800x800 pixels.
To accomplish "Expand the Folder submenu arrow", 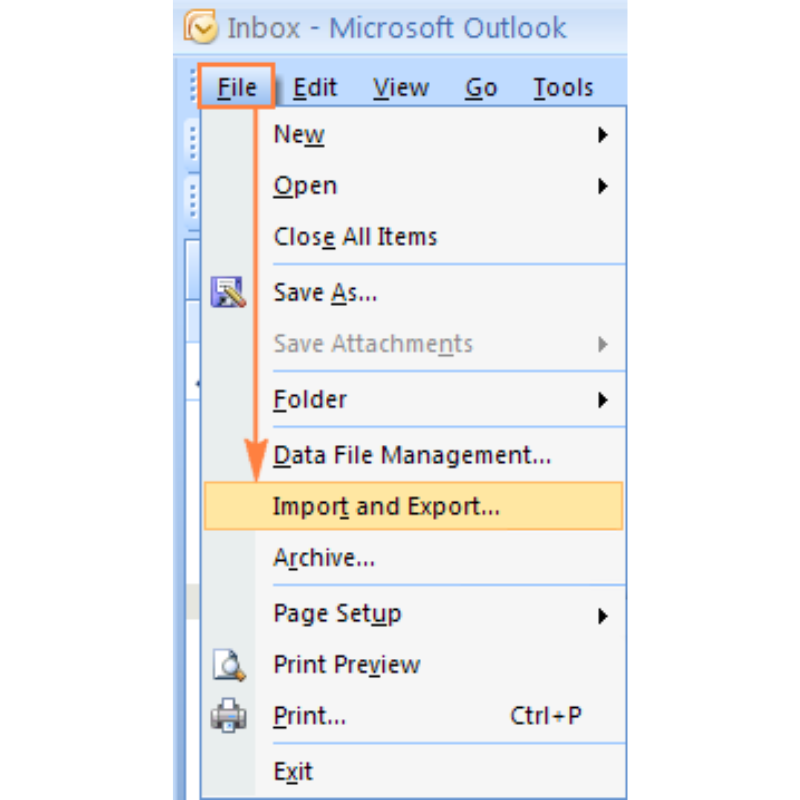I will pyautogui.click(x=603, y=400).
